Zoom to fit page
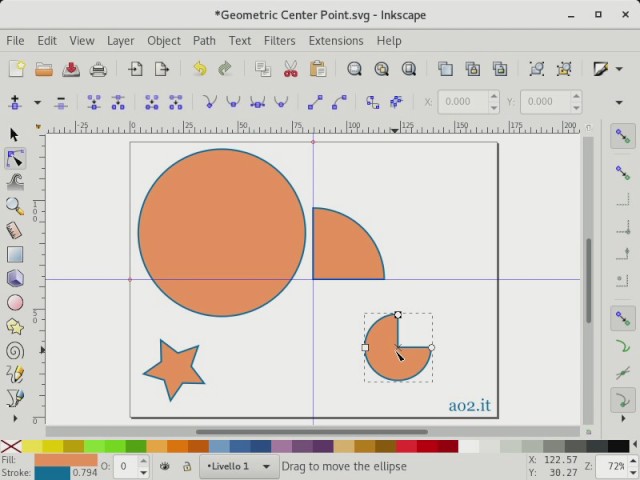 [409, 69]
